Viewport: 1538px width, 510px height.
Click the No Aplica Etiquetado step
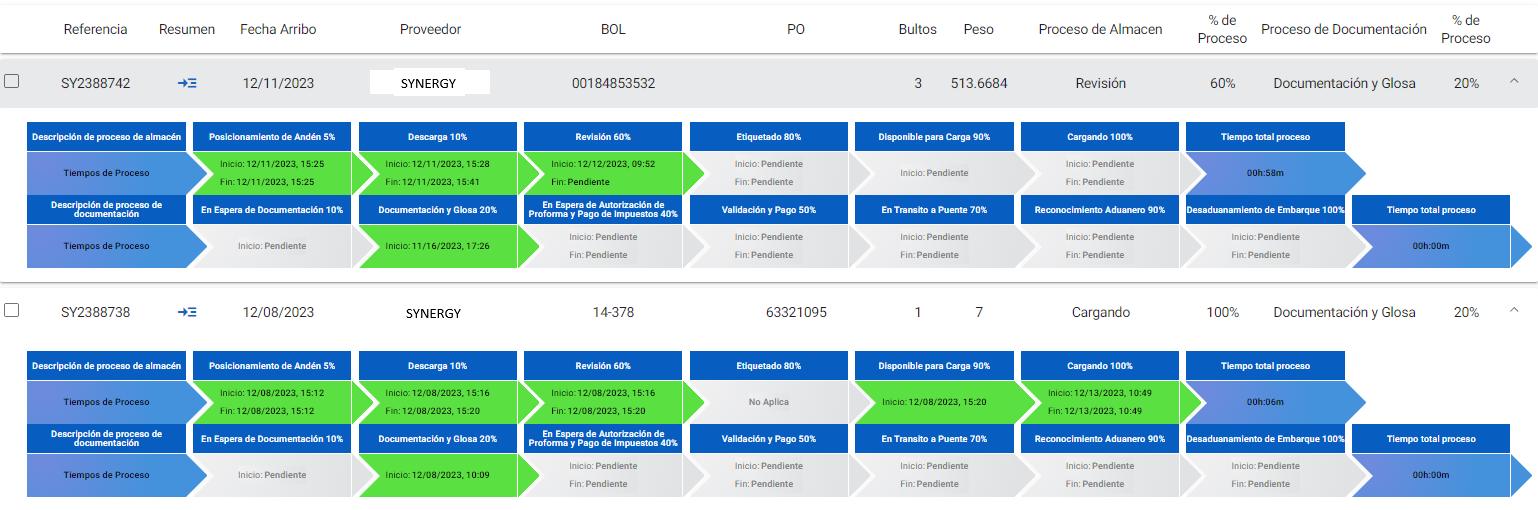tap(768, 402)
